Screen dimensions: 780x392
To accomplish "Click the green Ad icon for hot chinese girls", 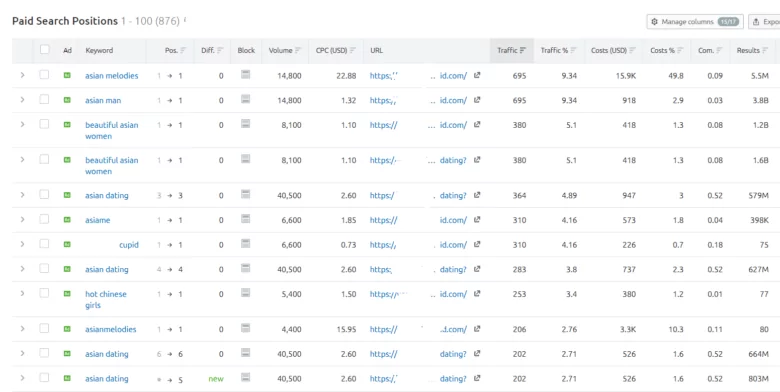I will 67,294.
